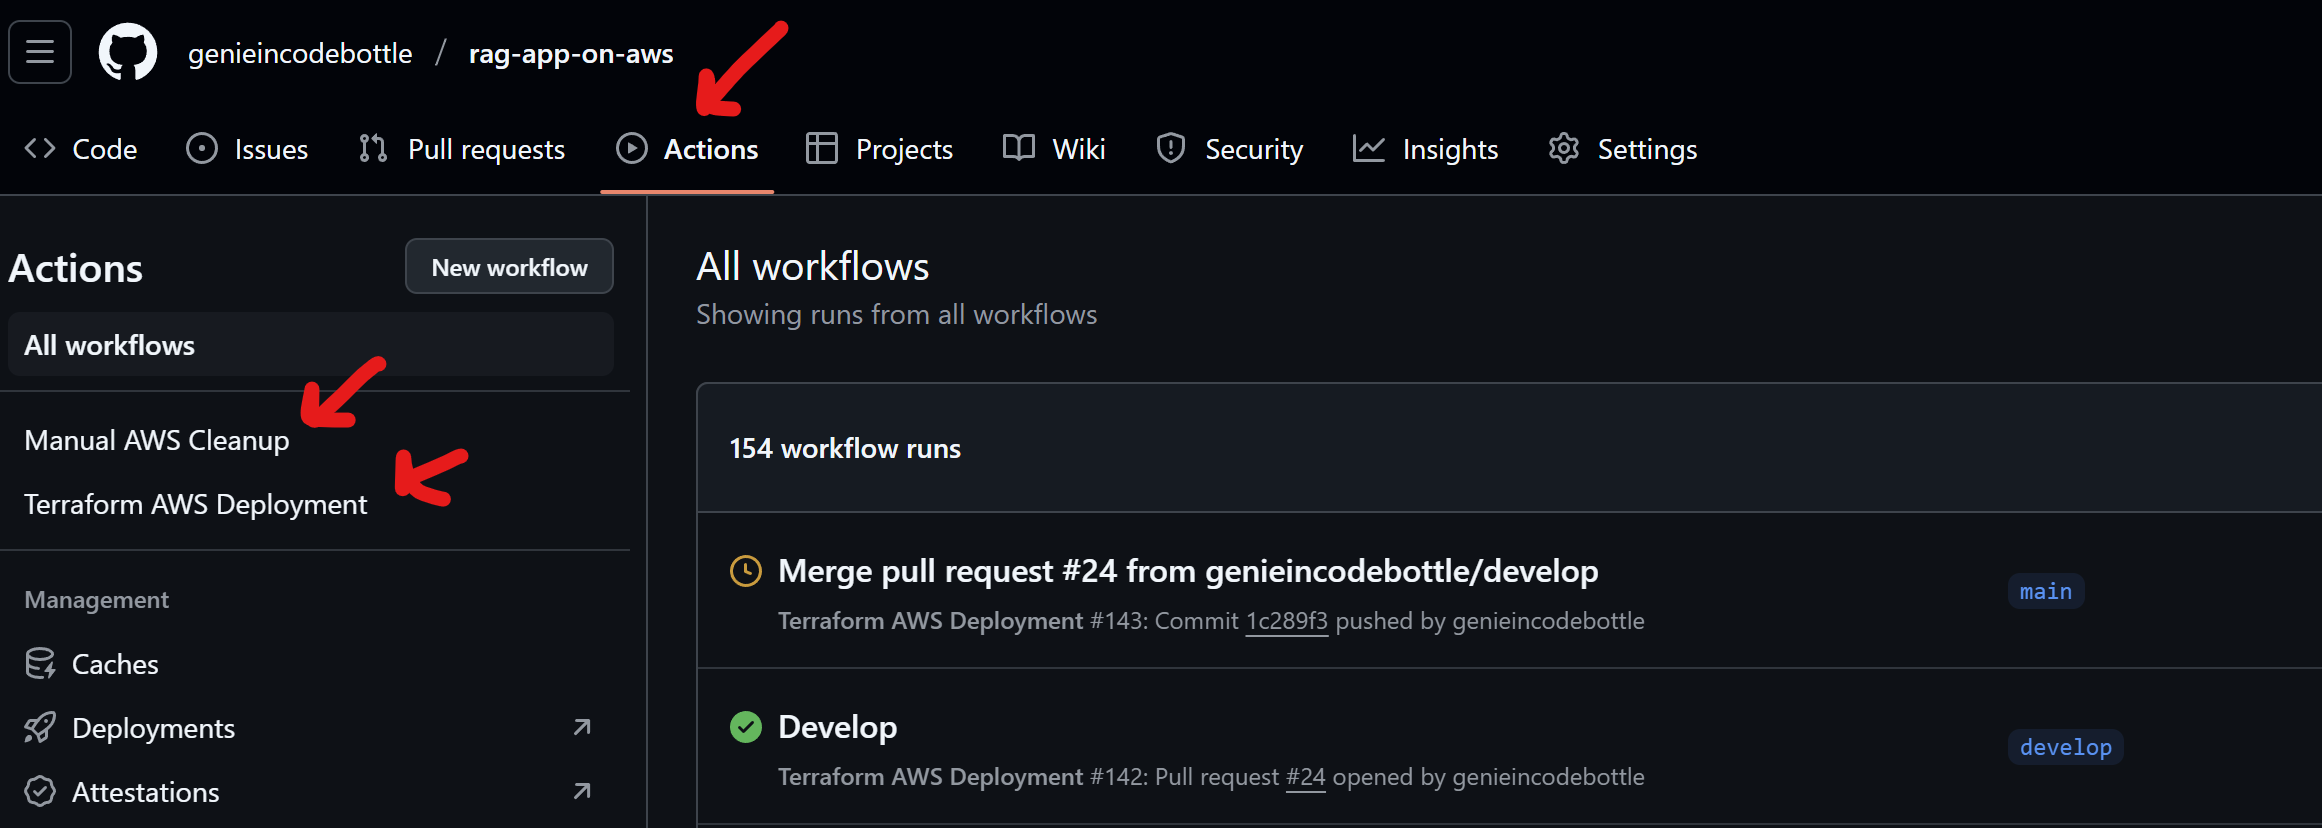Click the Caches database icon
Screen dimensions: 2322x828
[x=40, y=664]
